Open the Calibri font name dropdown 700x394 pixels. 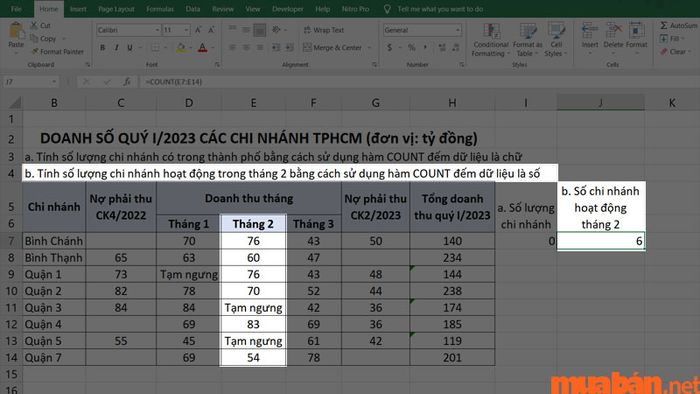pos(158,30)
